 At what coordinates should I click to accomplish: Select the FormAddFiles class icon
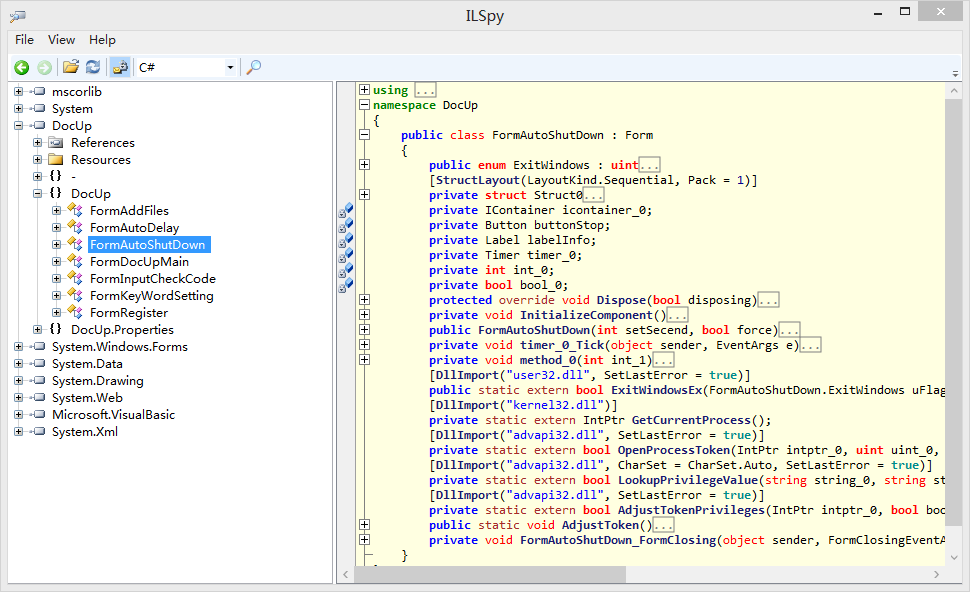coord(75,210)
